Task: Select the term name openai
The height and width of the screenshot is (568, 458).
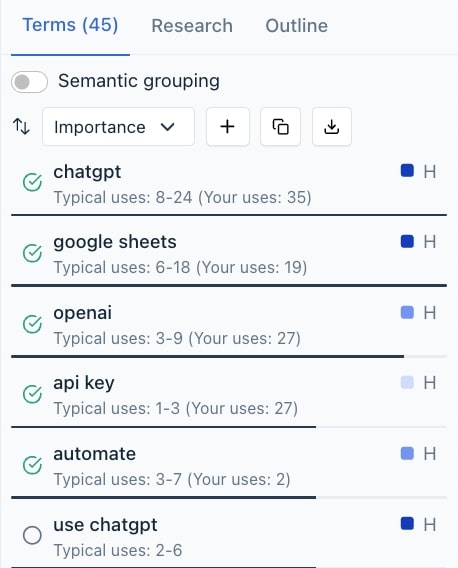Action: click(83, 313)
